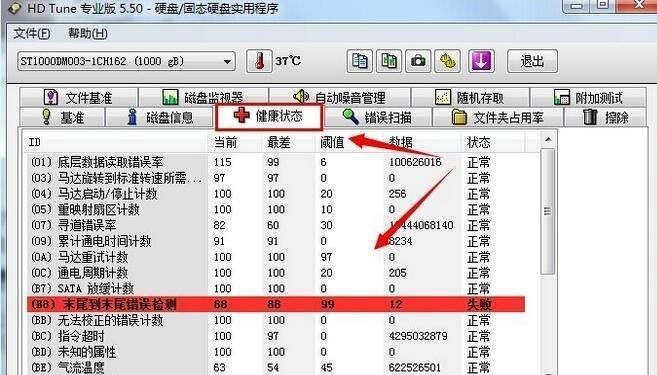Select row (01) 底层数据读取错误率
This screenshot has height=375, width=657.
pos(276,162)
